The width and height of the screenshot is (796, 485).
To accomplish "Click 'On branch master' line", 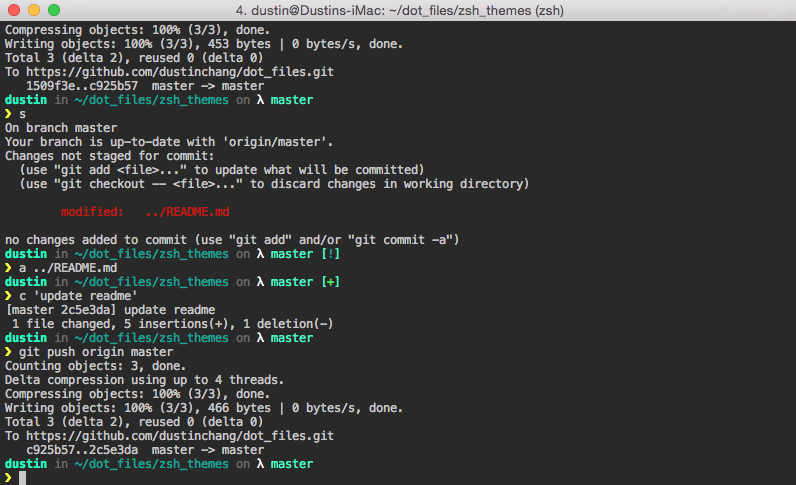I will click(x=61, y=128).
